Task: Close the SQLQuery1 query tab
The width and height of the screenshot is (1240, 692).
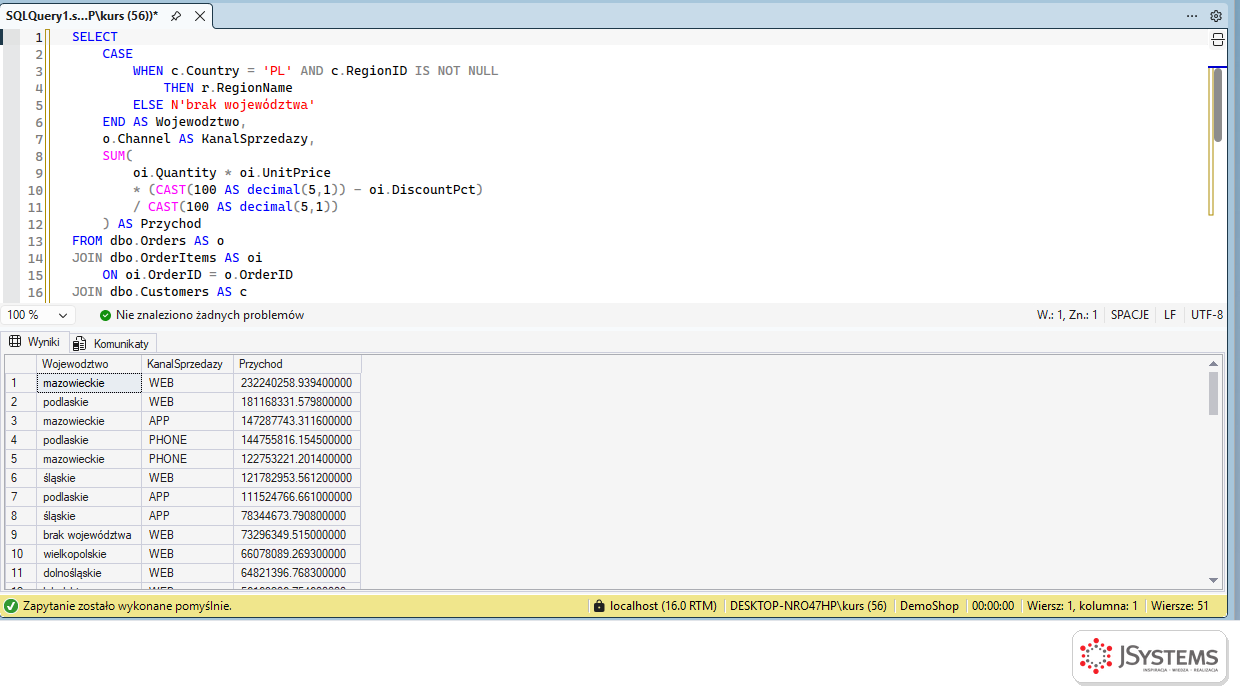Action: pos(199,16)
